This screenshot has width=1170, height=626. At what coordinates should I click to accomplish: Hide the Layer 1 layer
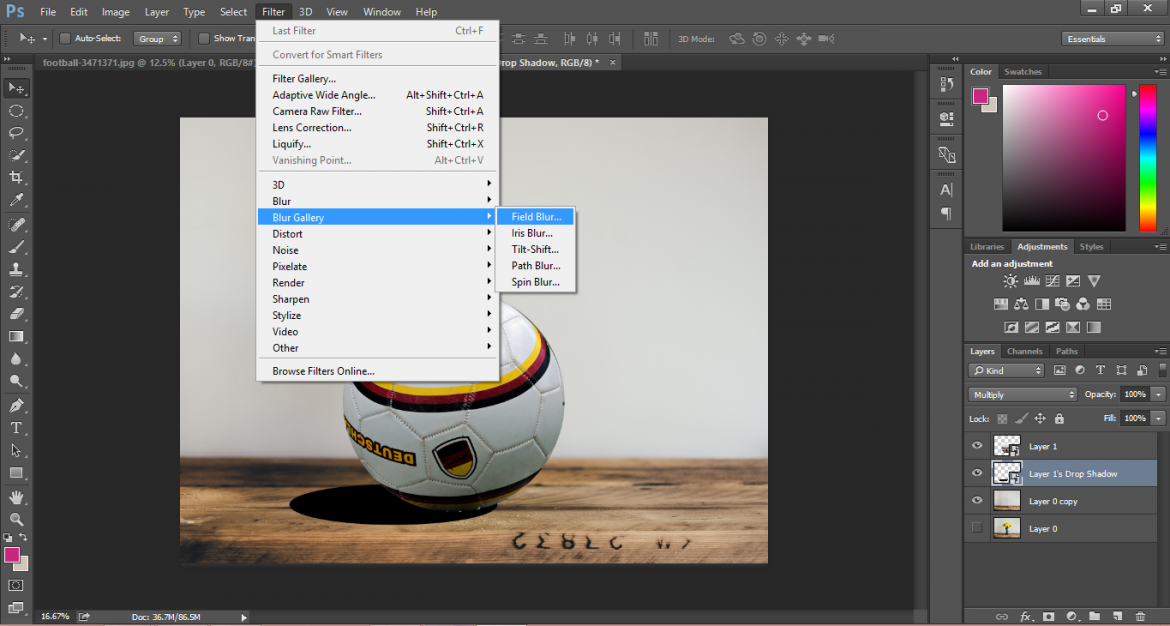point(977,445)
